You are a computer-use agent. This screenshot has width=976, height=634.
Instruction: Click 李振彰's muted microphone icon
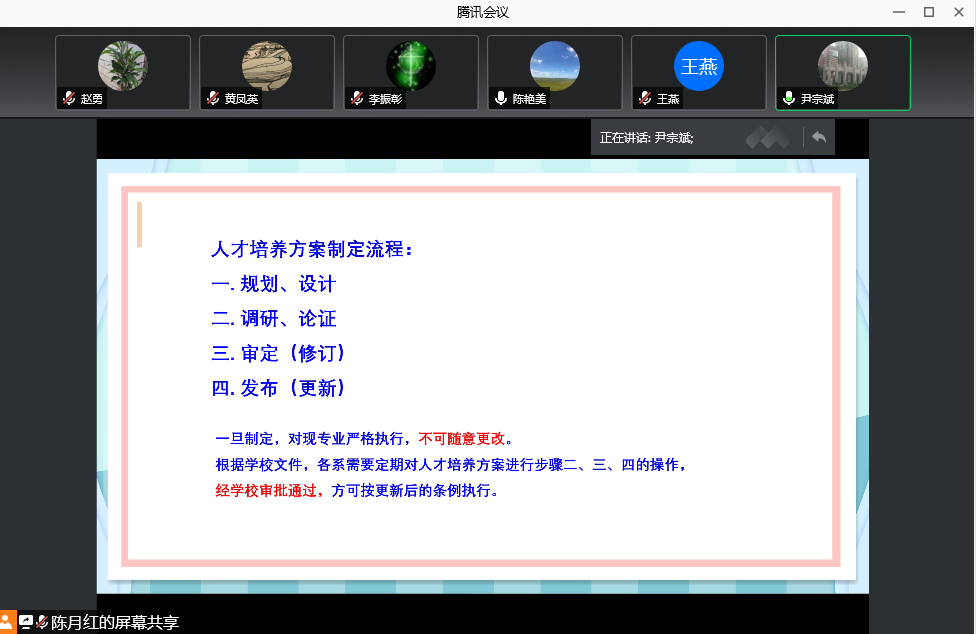(356, 99)
